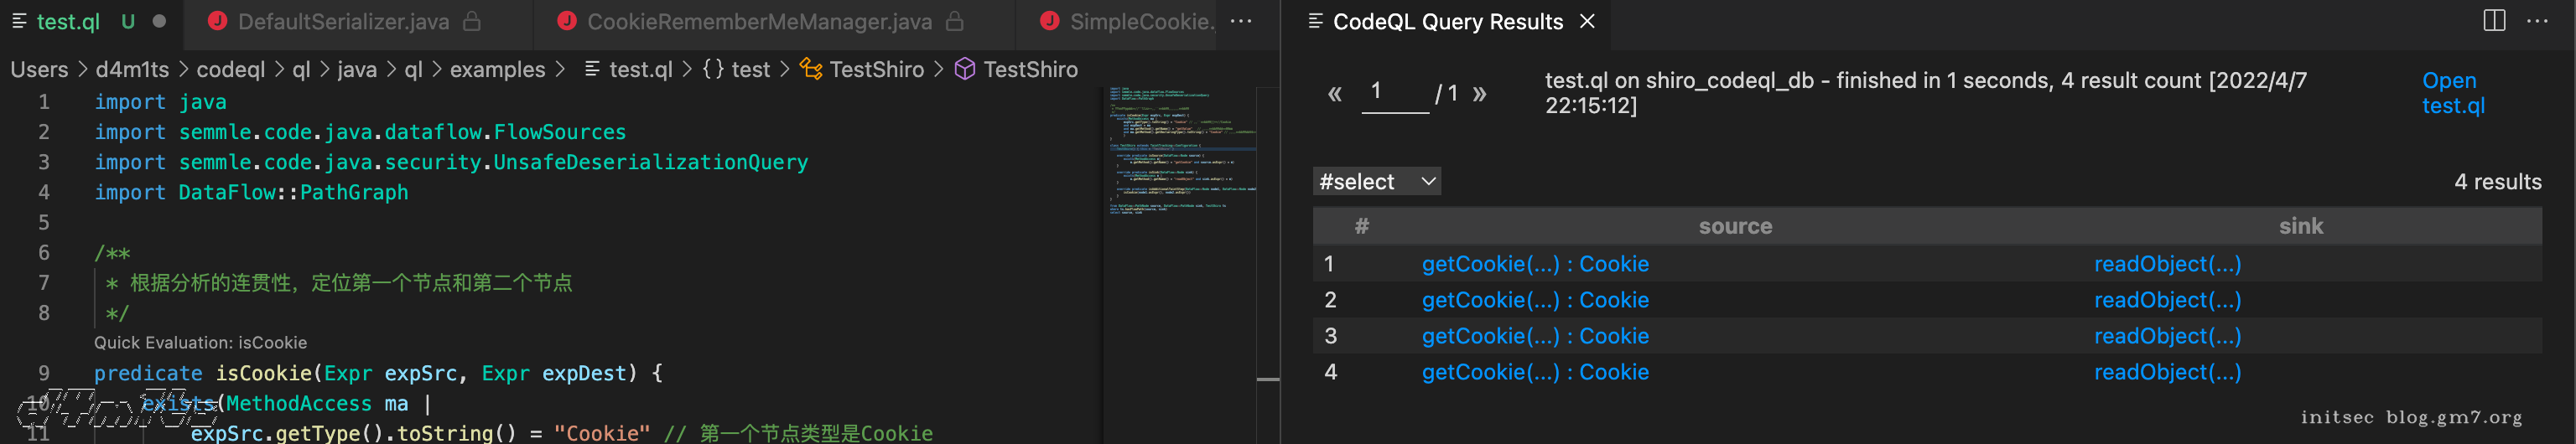The width and height of the screenshot is (2576, 444).
Task: Close the CodeQL Query Results tab
Action: [x=1587, y=21]
